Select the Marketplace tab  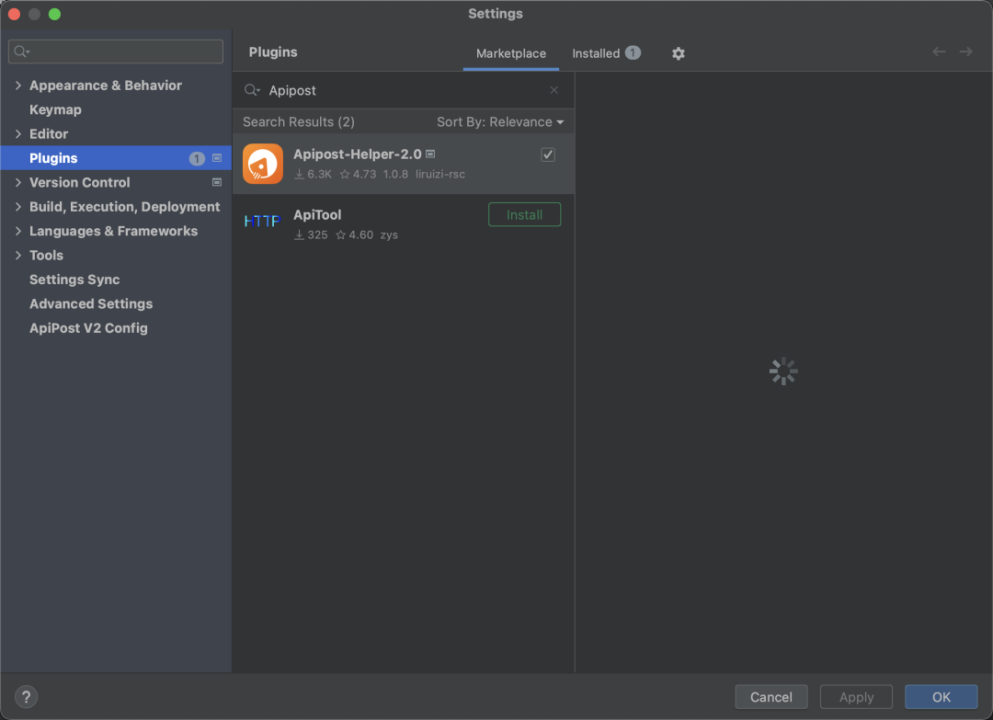[511, 53]
